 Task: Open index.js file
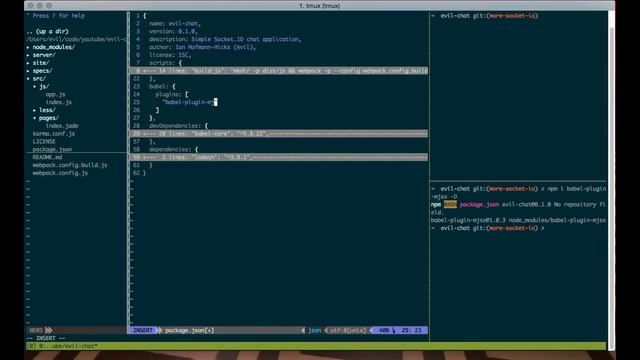(59, 102)
